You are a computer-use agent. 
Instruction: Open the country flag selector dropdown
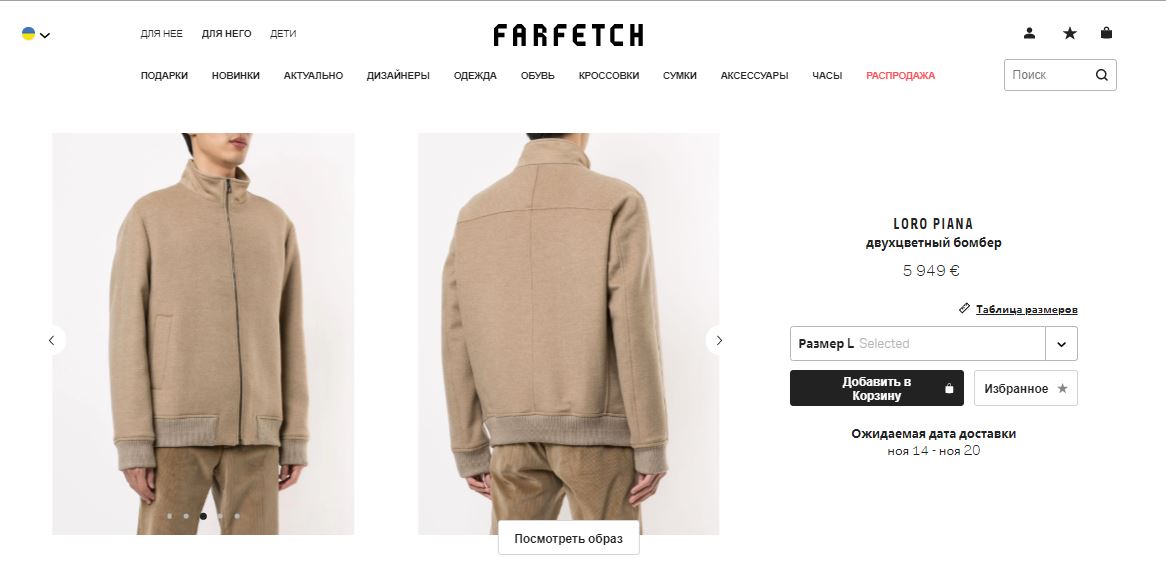click(x=35, y=34)
